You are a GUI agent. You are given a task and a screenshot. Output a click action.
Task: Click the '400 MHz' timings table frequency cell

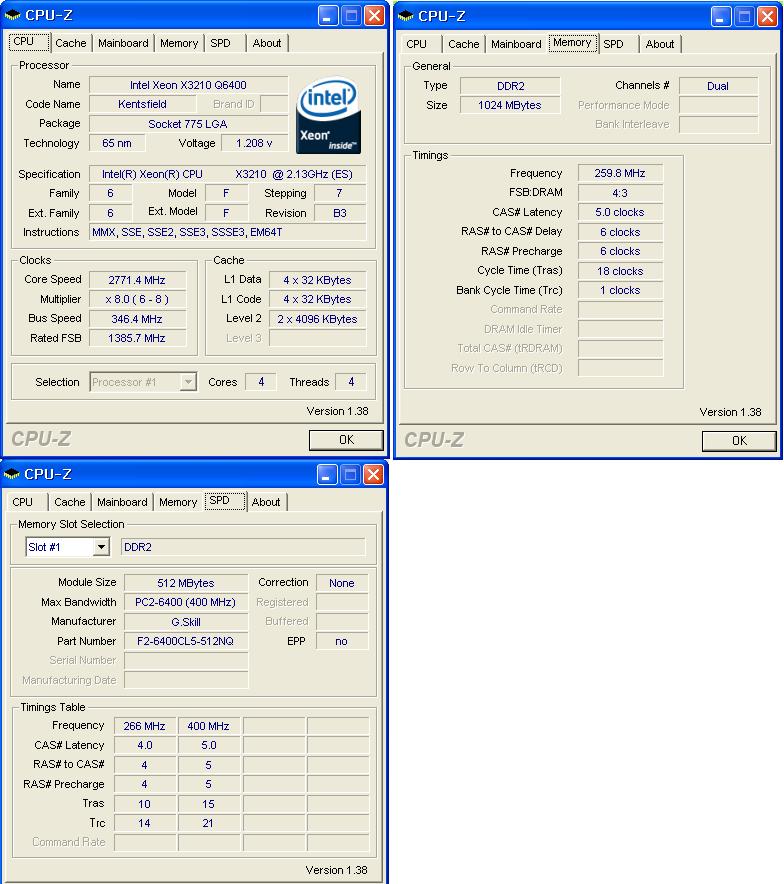209,726
